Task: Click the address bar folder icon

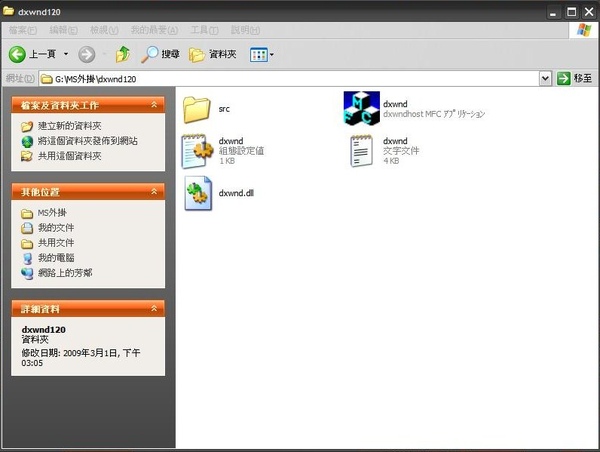Action: click(47, 79)
